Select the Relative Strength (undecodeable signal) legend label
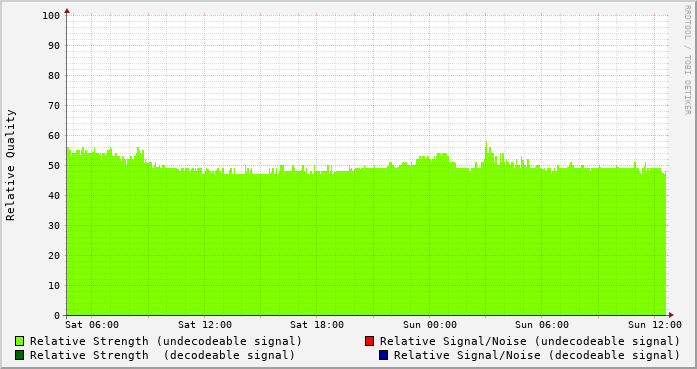 pos(166,341)
